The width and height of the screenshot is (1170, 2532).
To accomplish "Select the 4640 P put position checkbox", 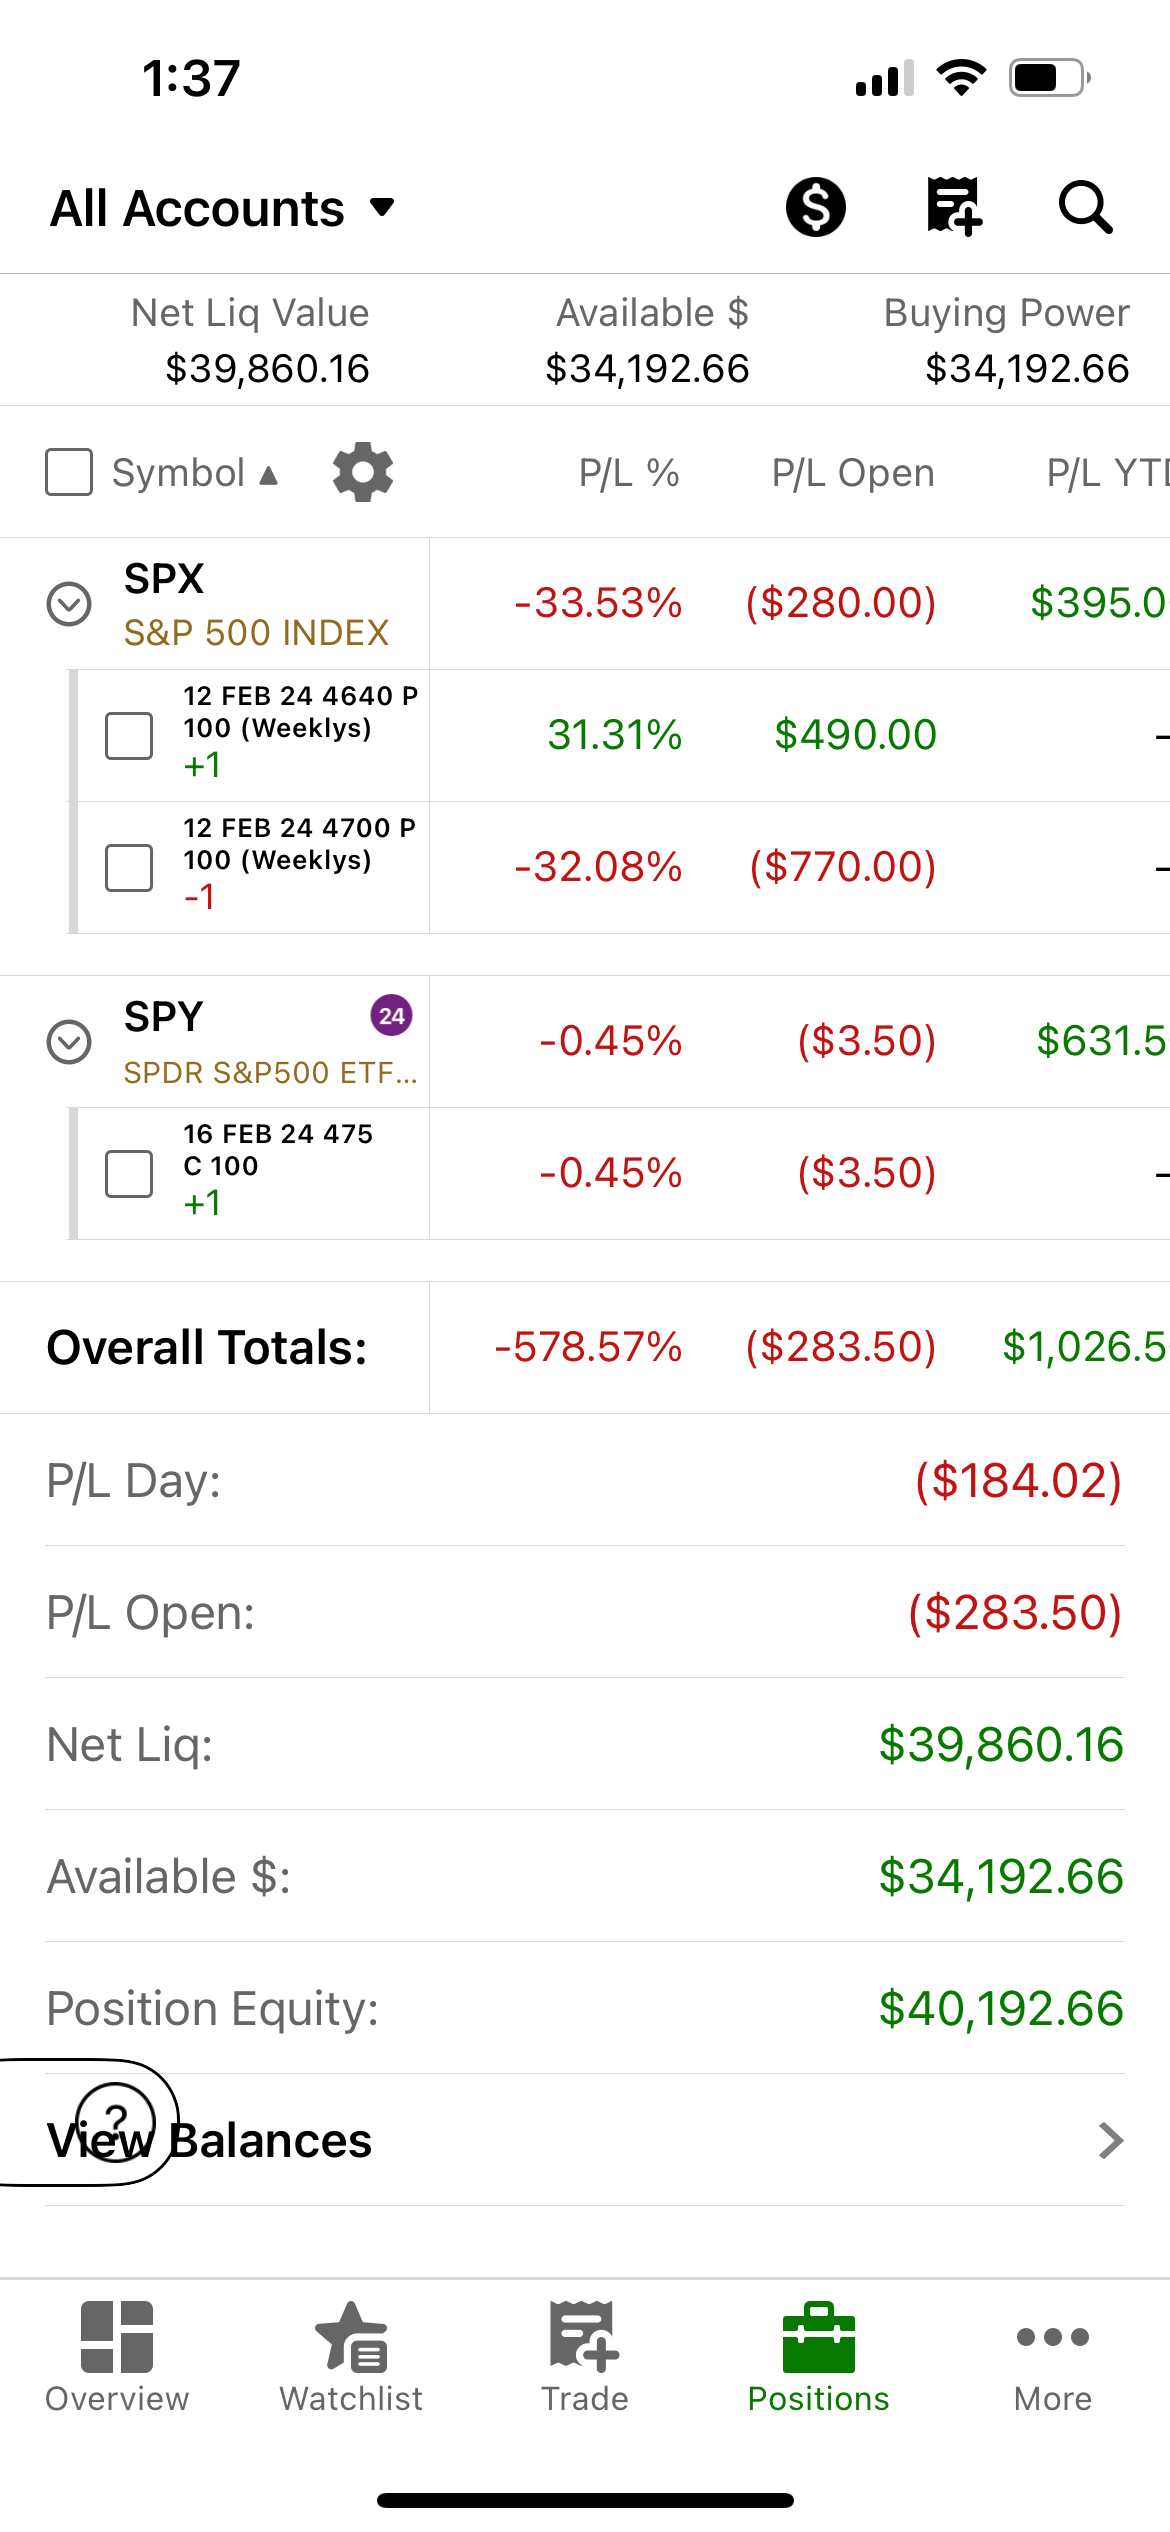I will 129,736.
